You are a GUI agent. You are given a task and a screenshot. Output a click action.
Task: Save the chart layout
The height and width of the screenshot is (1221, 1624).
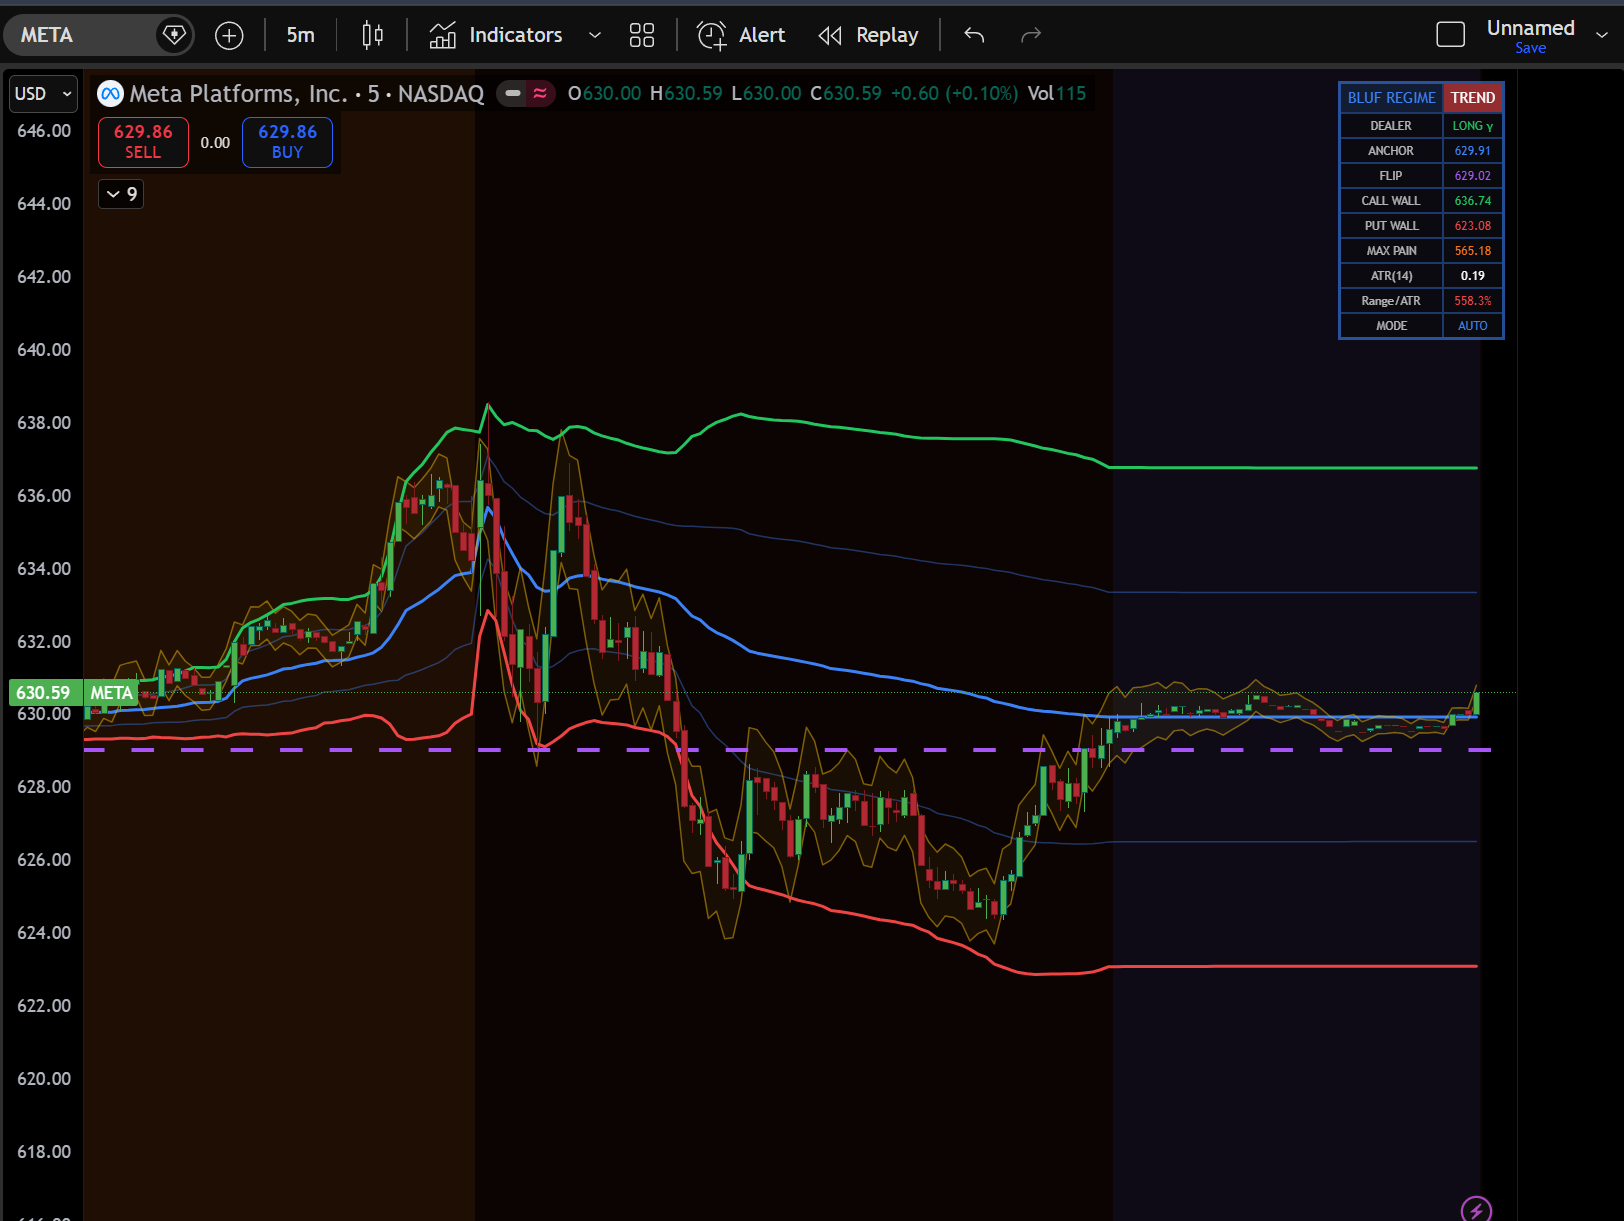[1530, 48]
